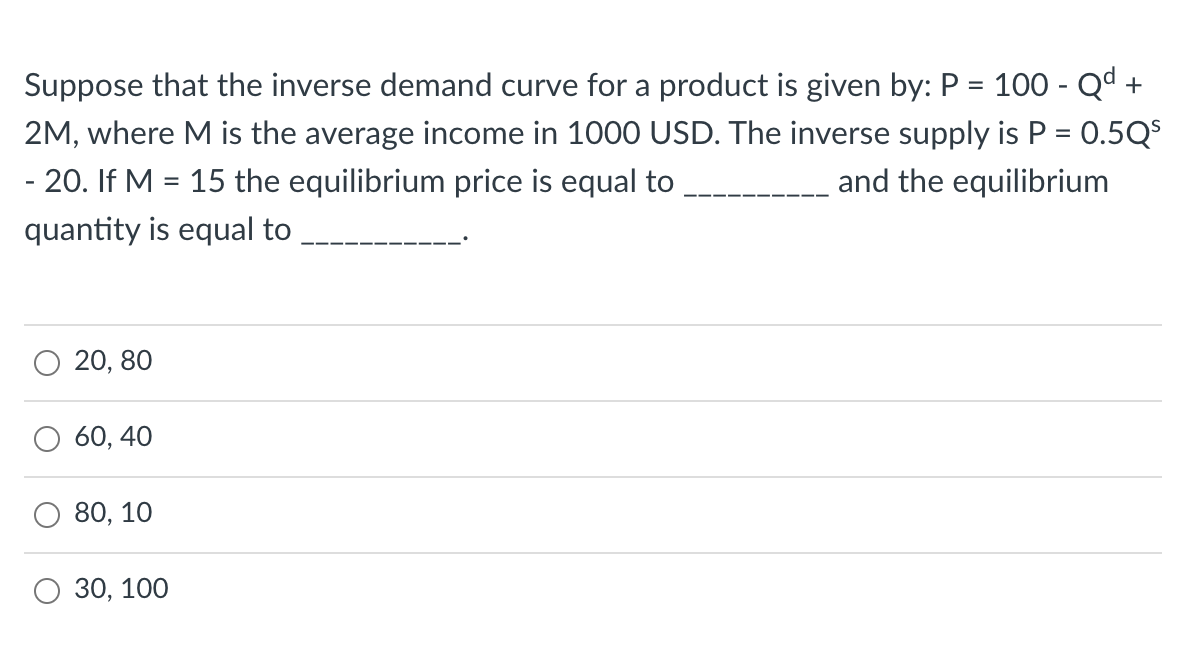This screenshot has height=656, width=1182.
Task: Click the answer label "60, 40"
Action: tap(111, 437)
